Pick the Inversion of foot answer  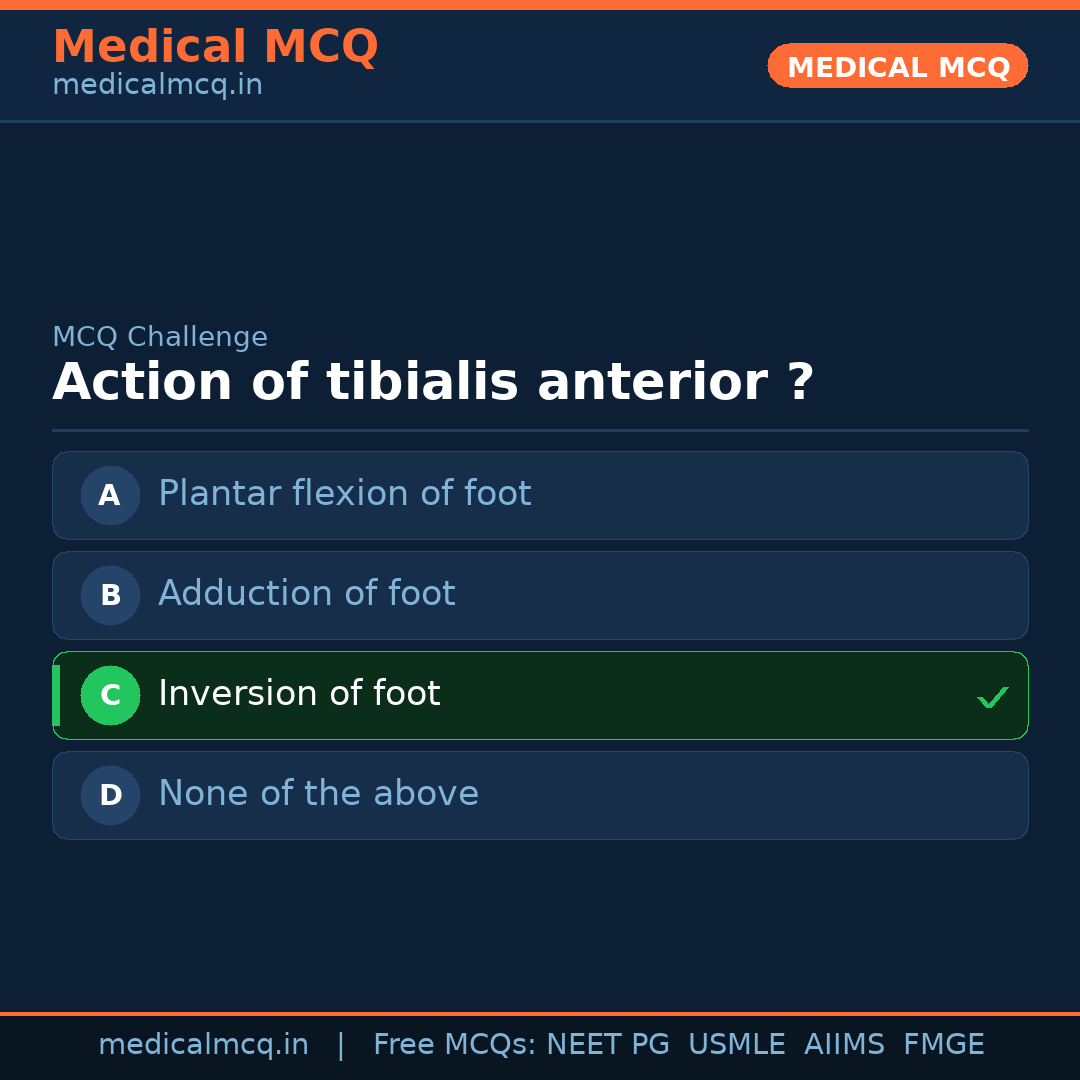click(299, 694)
